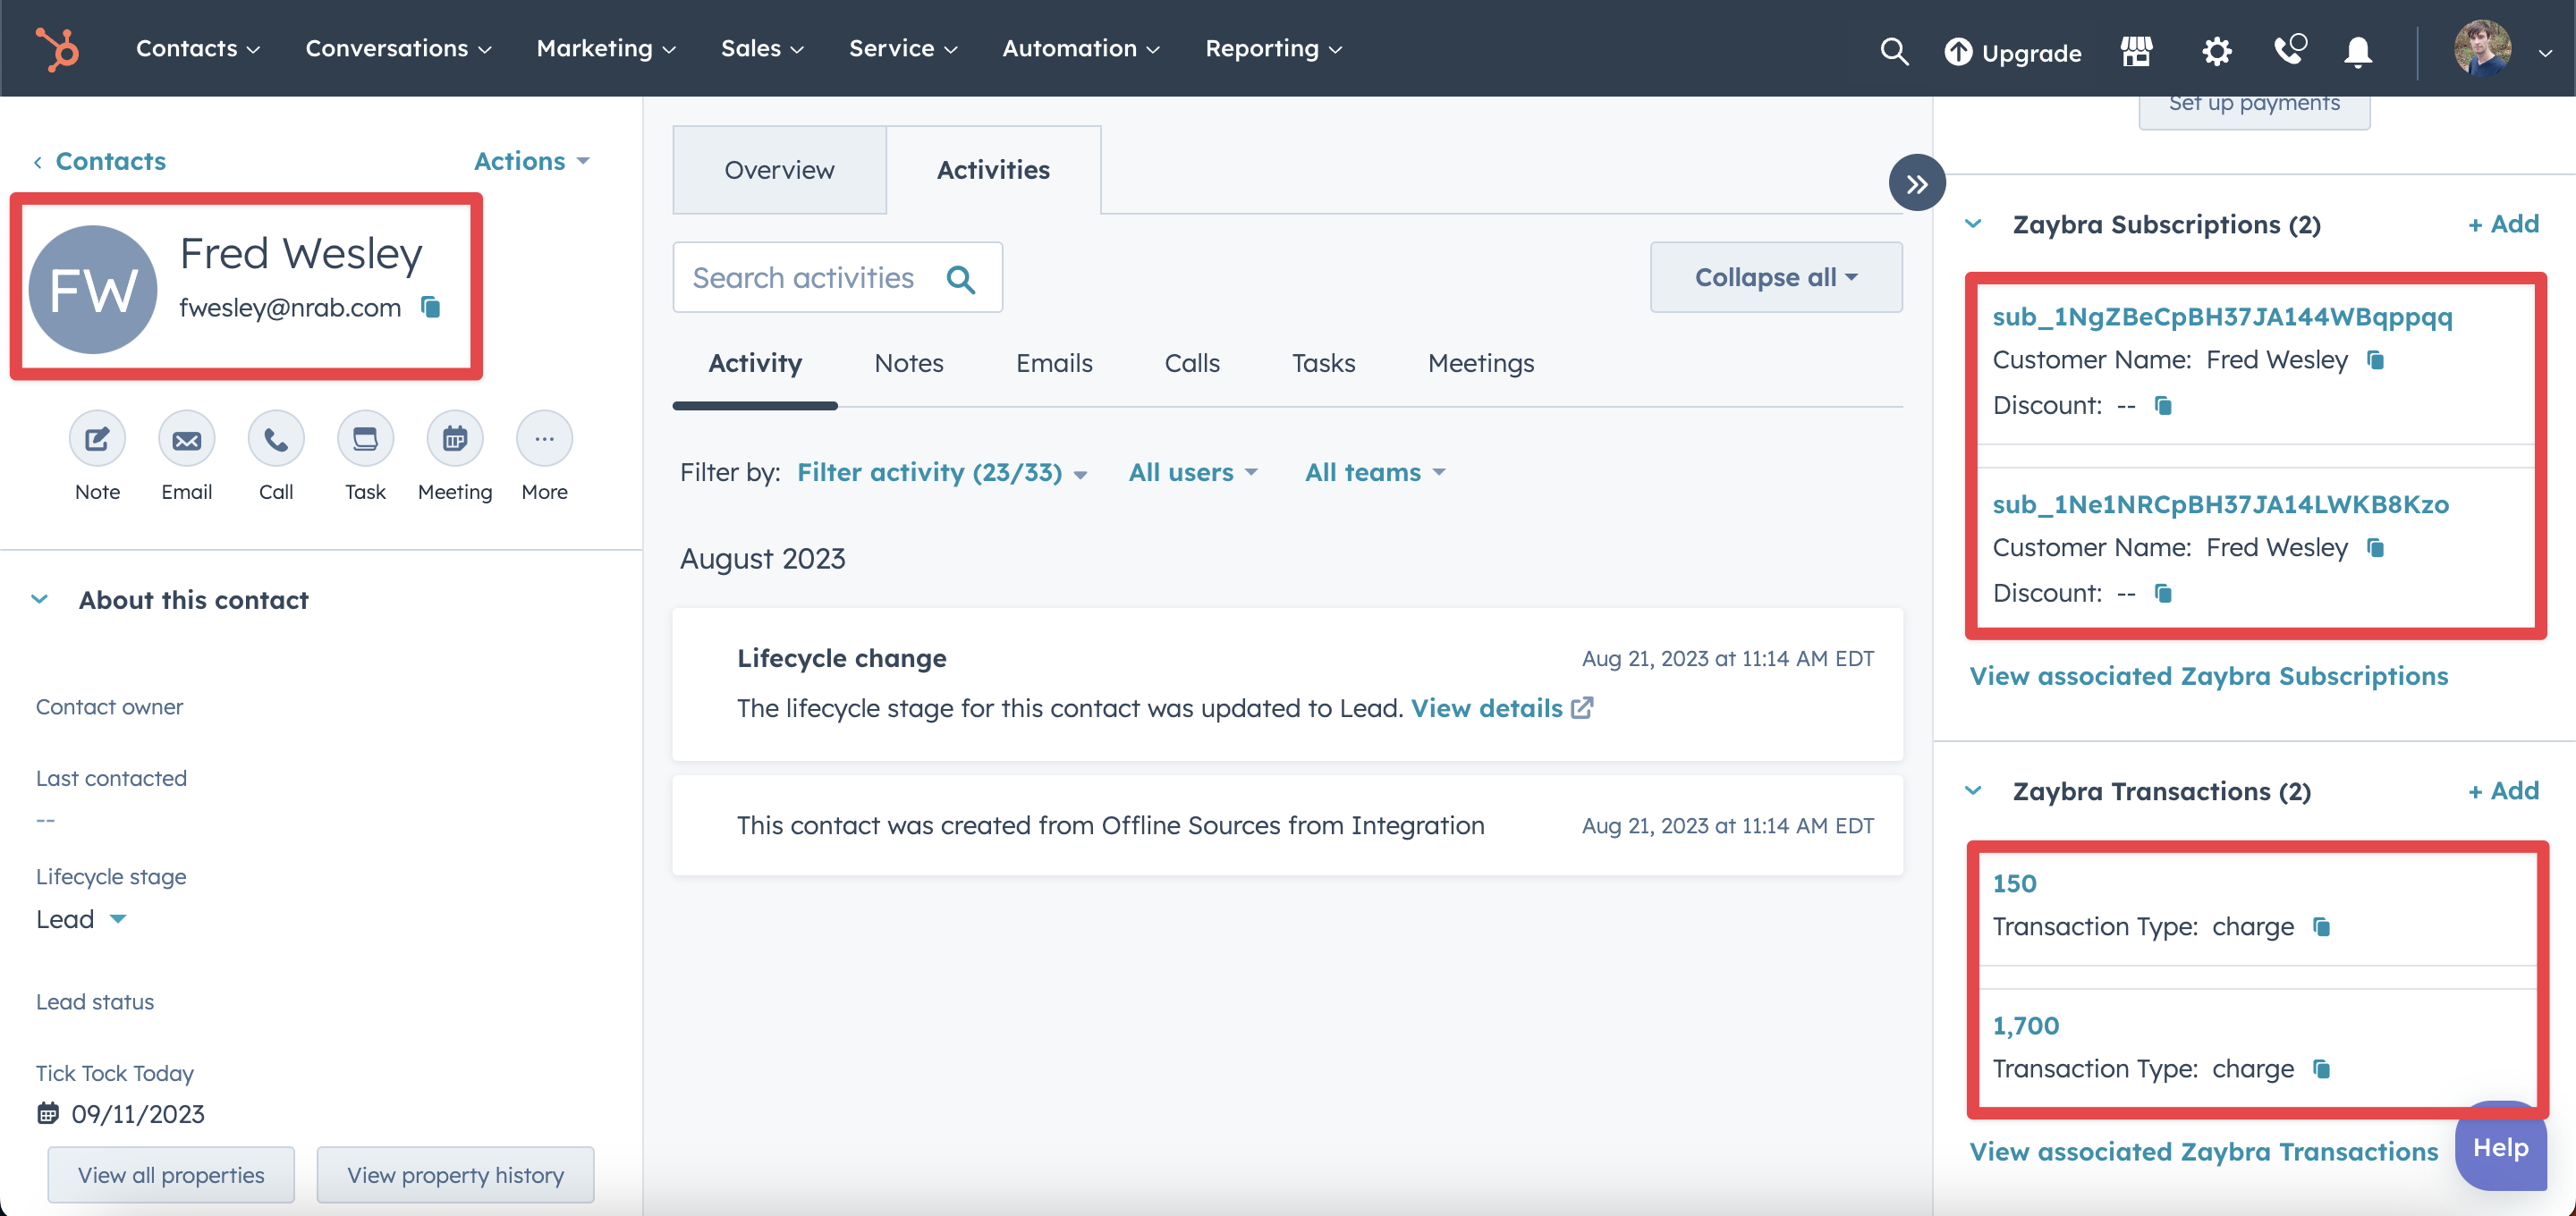
Task: Click the search icon in Search activities
Action: pos(960,279)
